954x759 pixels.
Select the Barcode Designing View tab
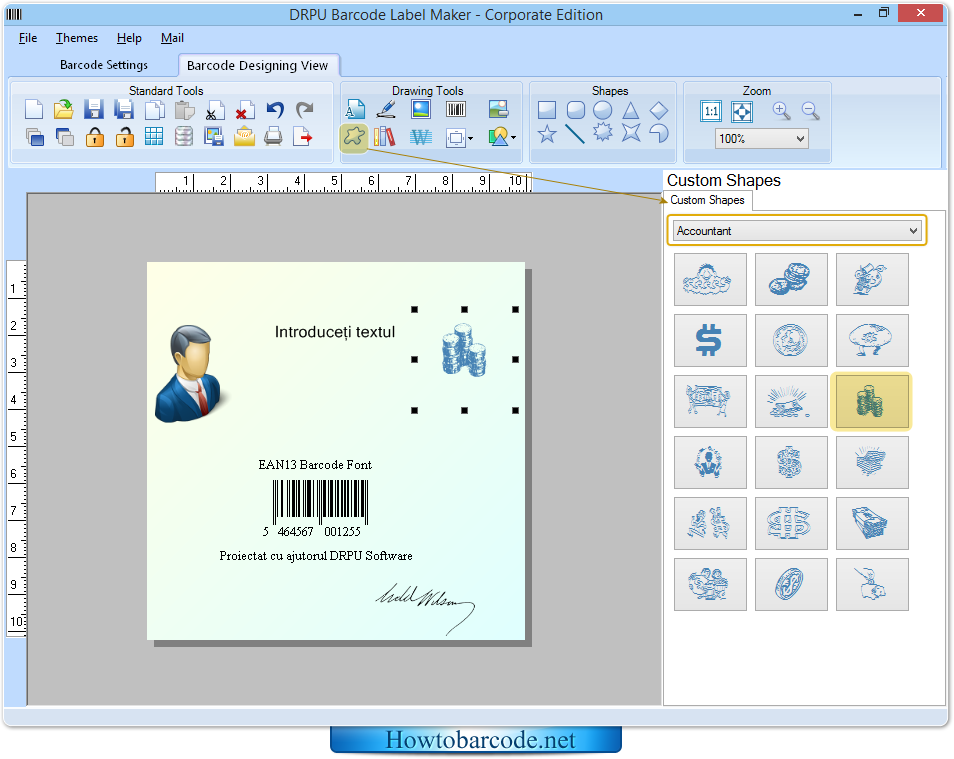tap(258, 65)
